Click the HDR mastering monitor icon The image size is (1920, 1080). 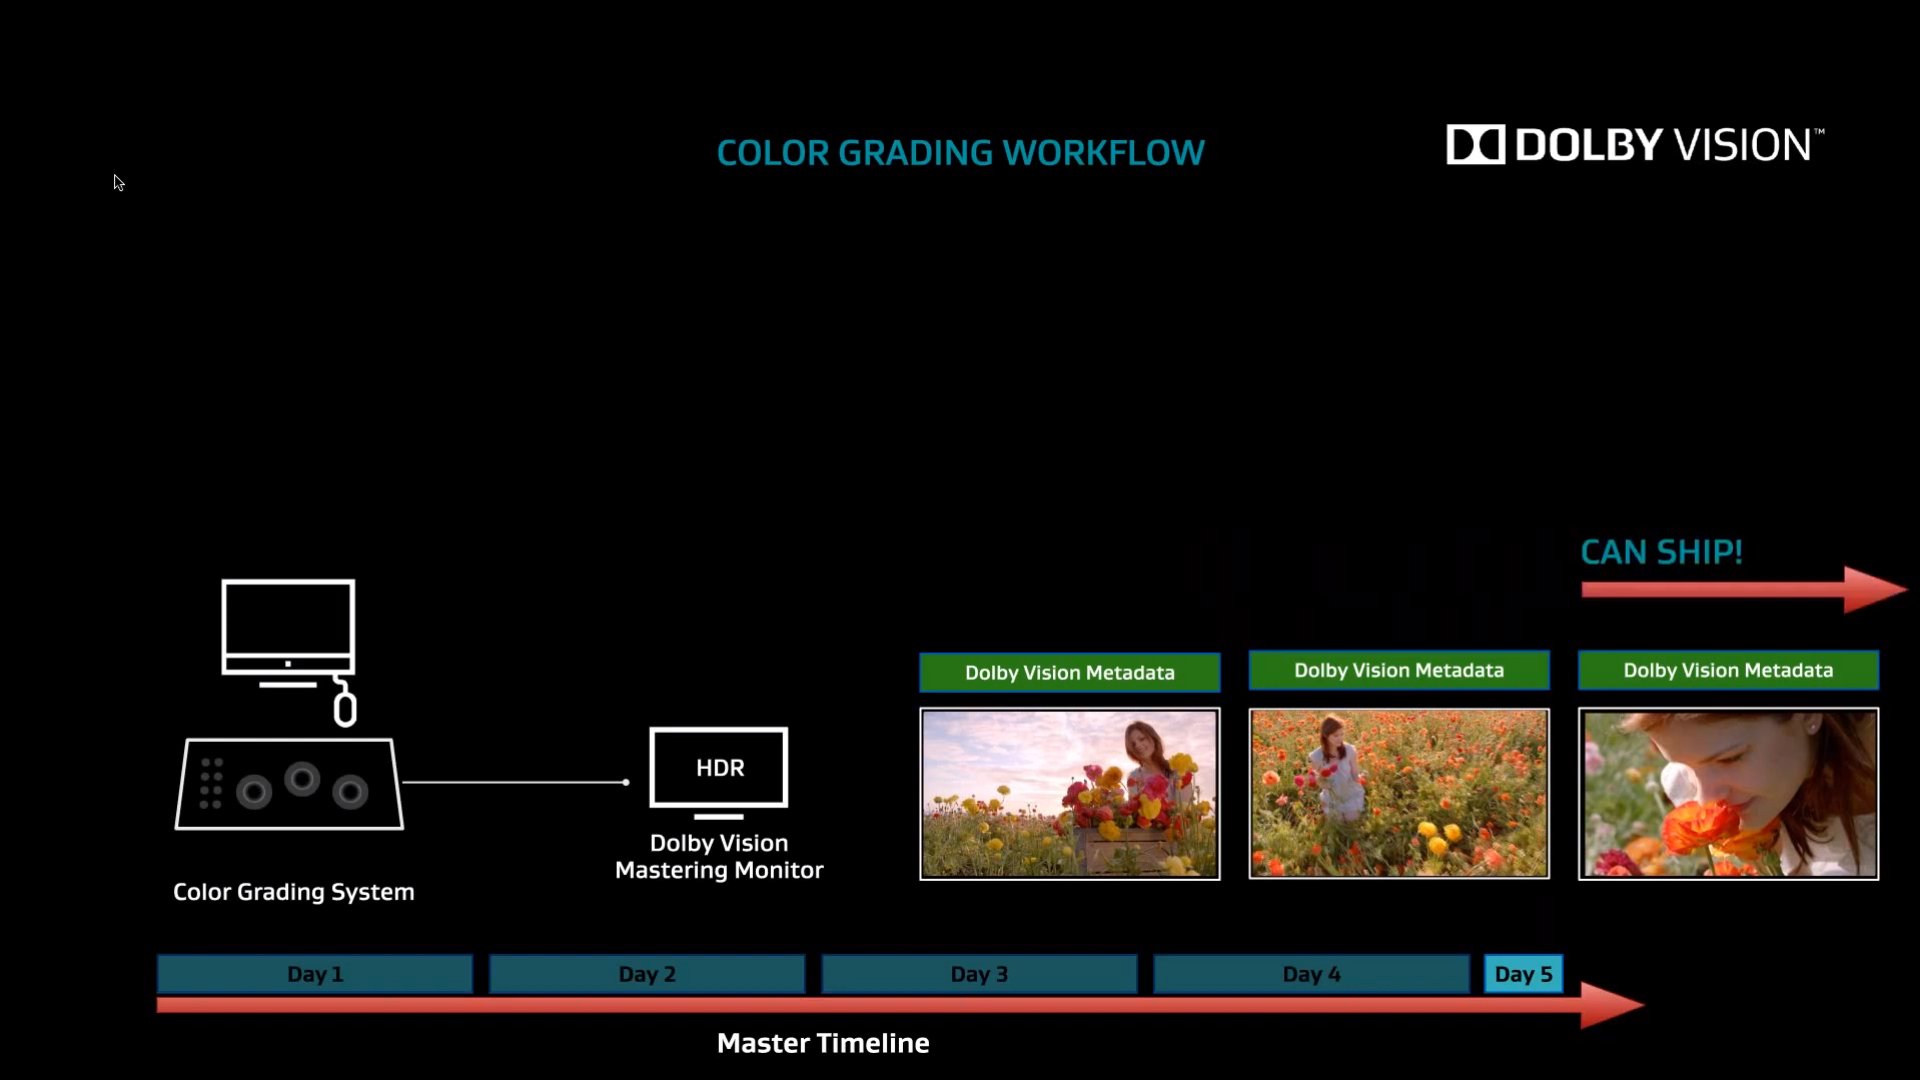(719, 772)
